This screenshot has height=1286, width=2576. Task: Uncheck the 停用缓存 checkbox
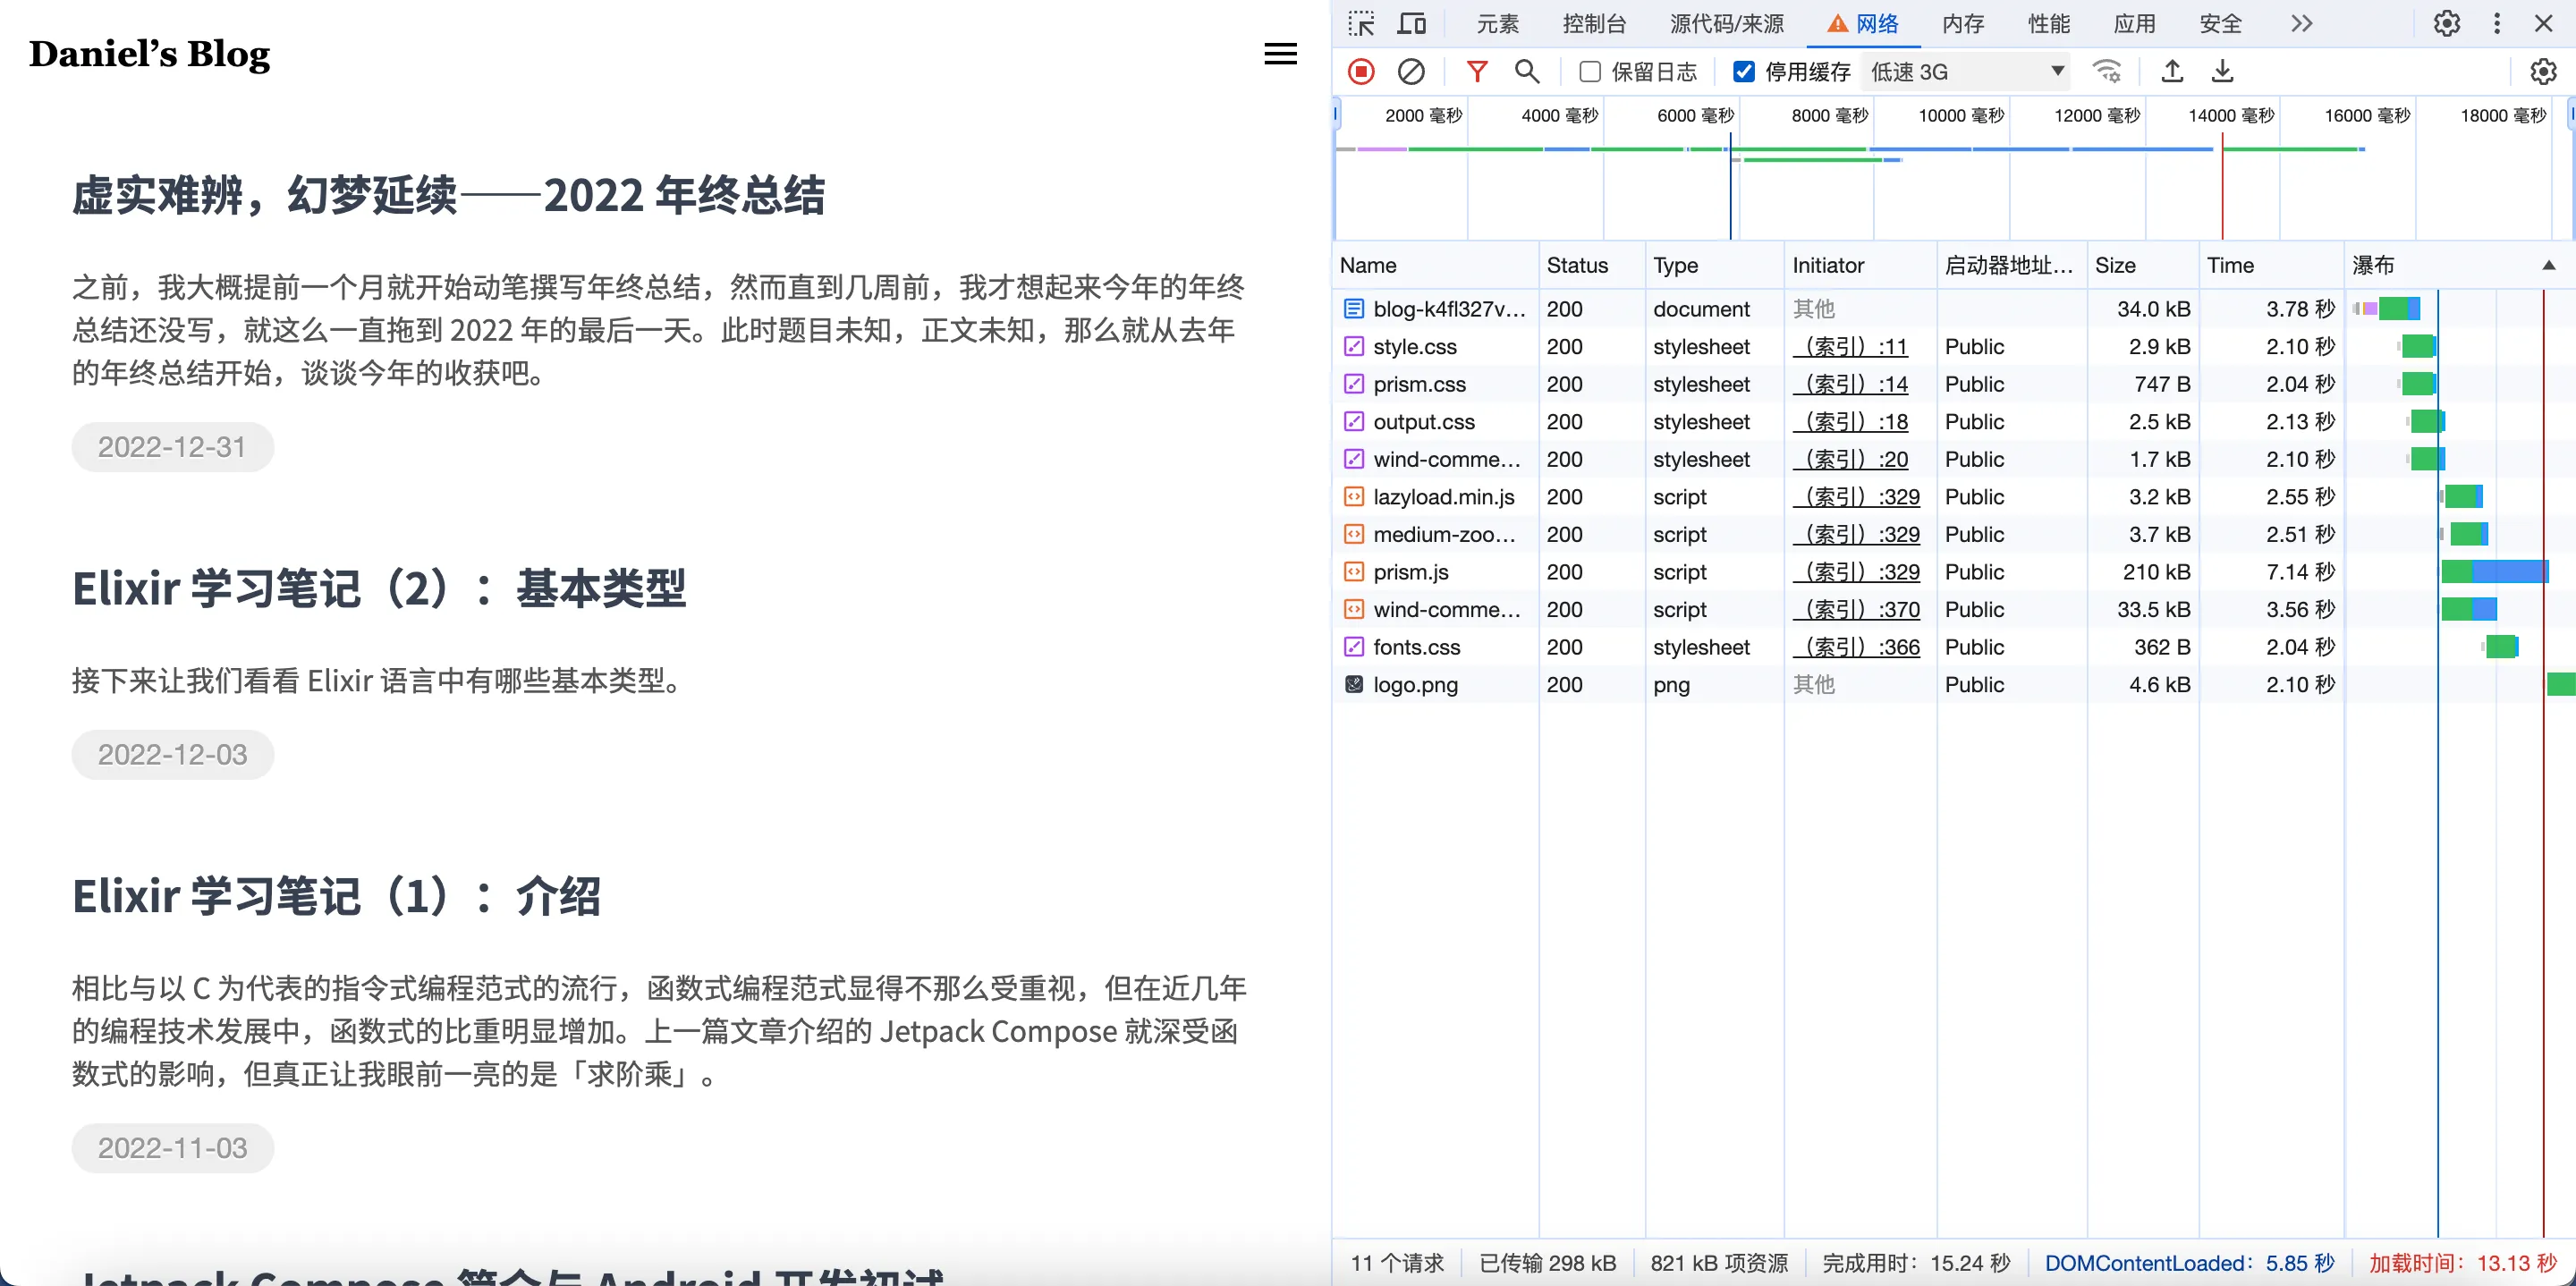coord(1743,71)
